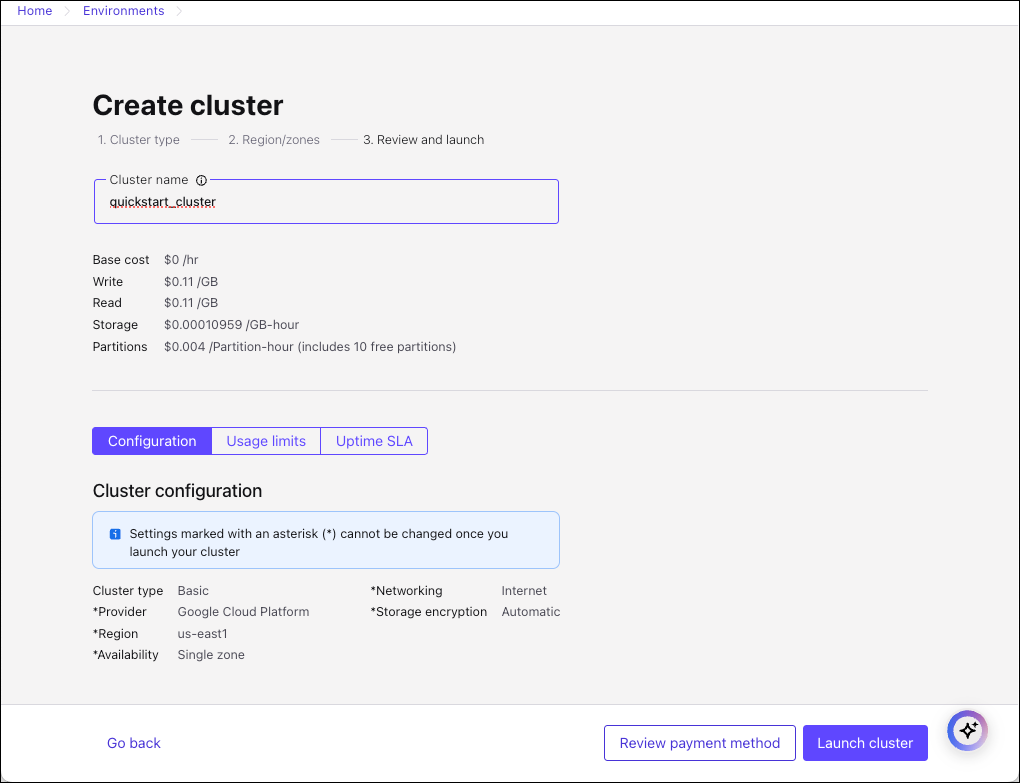Jump to step 1 Cluster type

tap(139, 140)
